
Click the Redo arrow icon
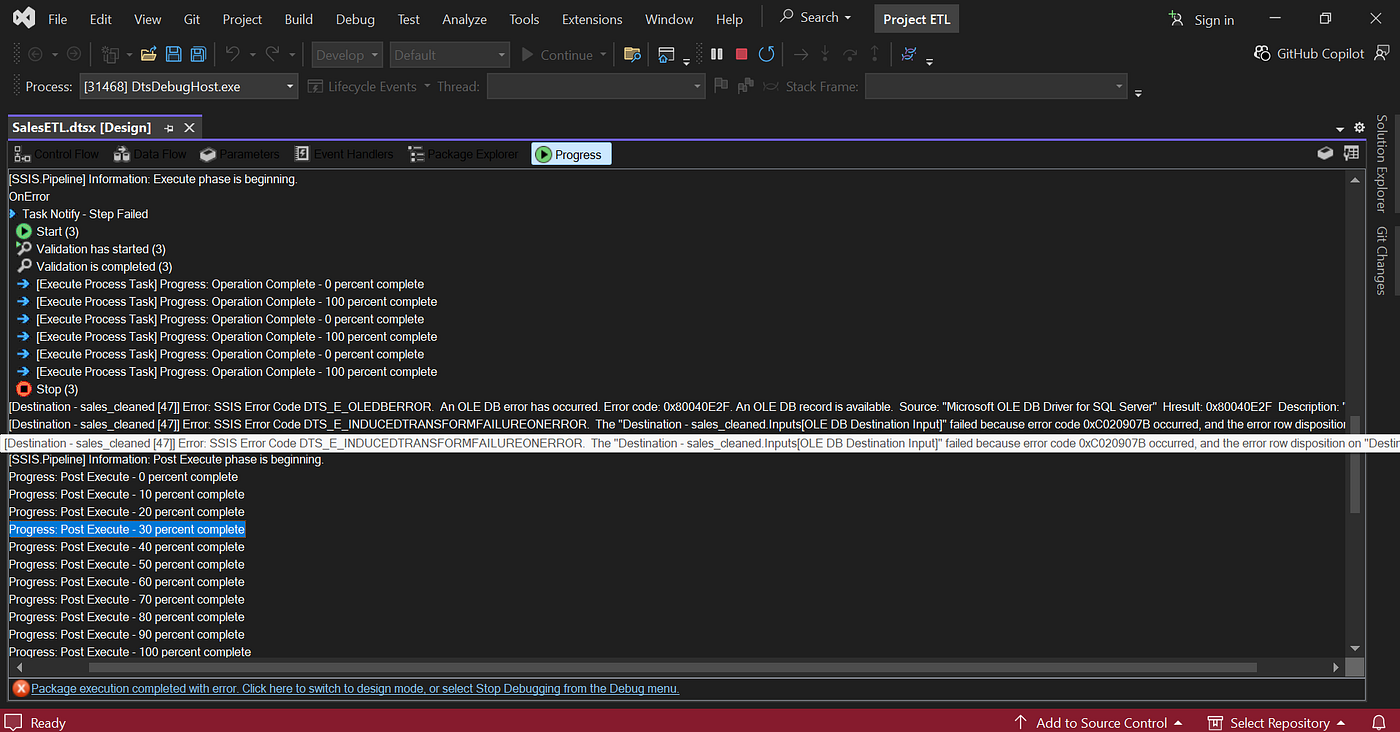tap(271, 55)
